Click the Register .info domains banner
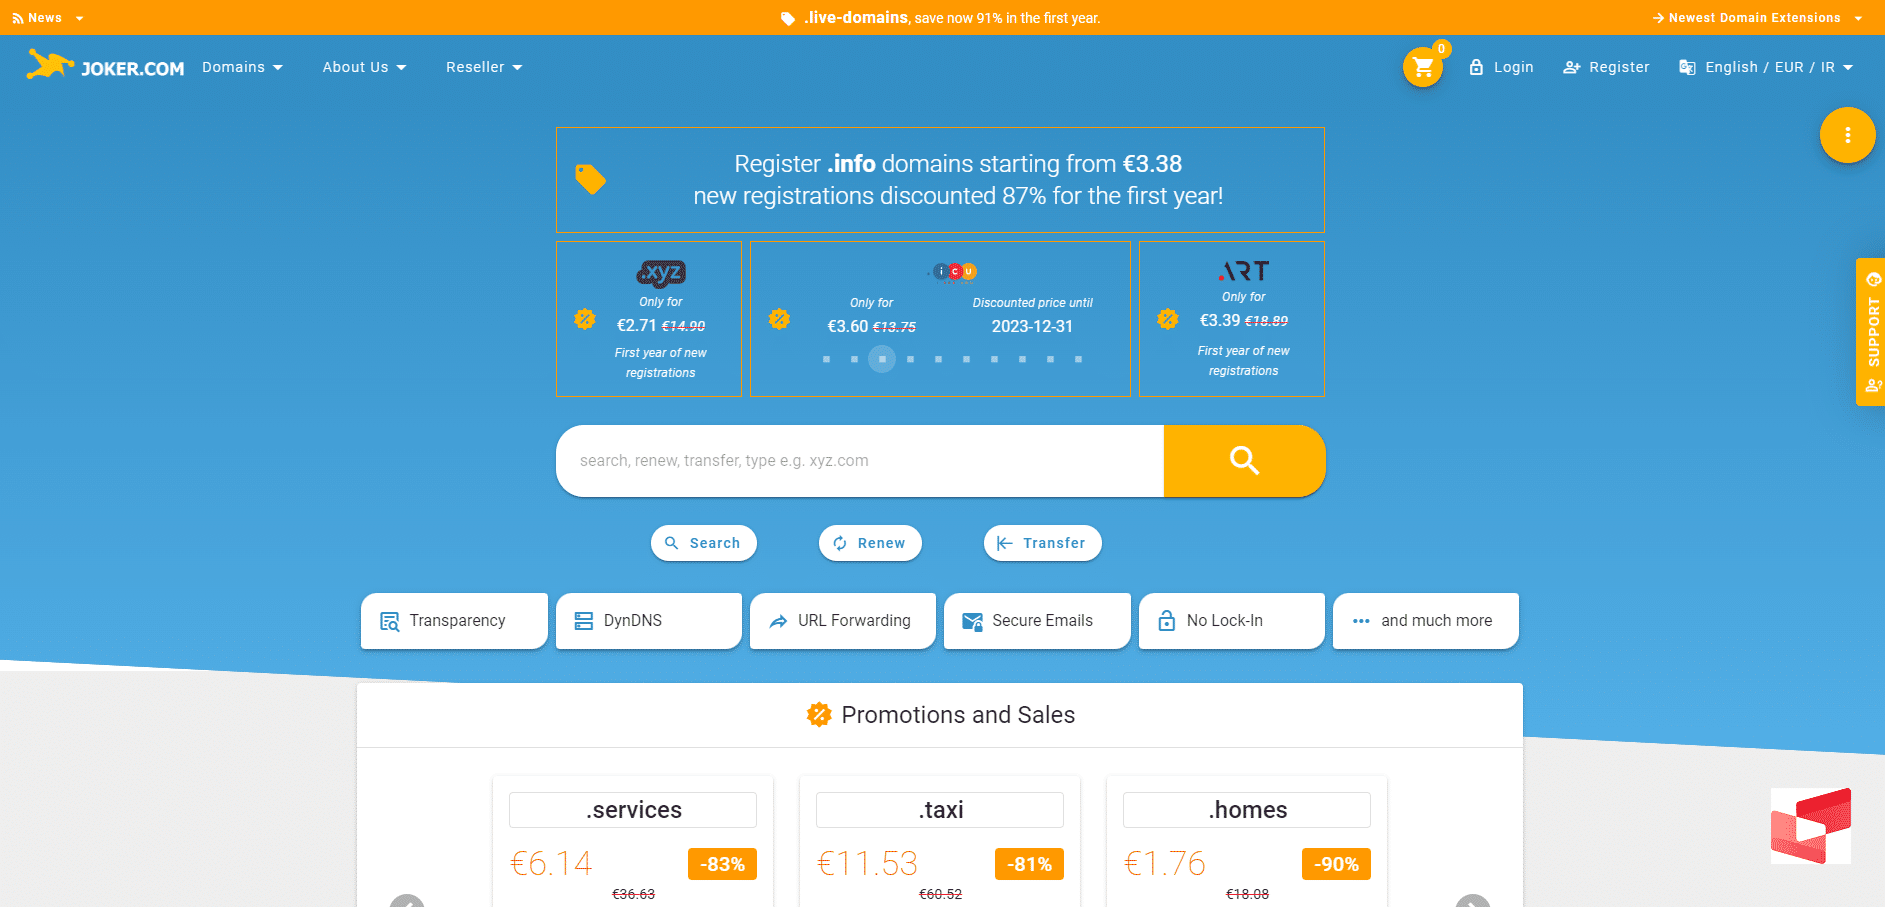1885x907 pixels. click(x=940, y=180)
